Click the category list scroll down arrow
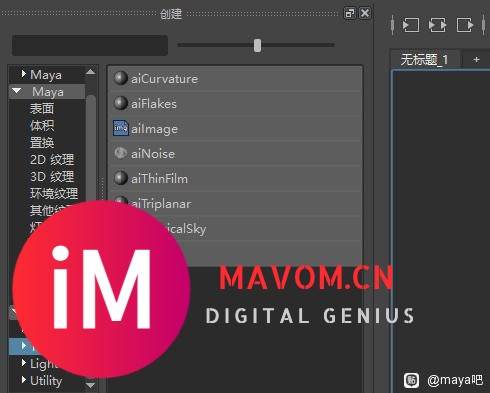The image size is (490, 393). pos(90,385)
